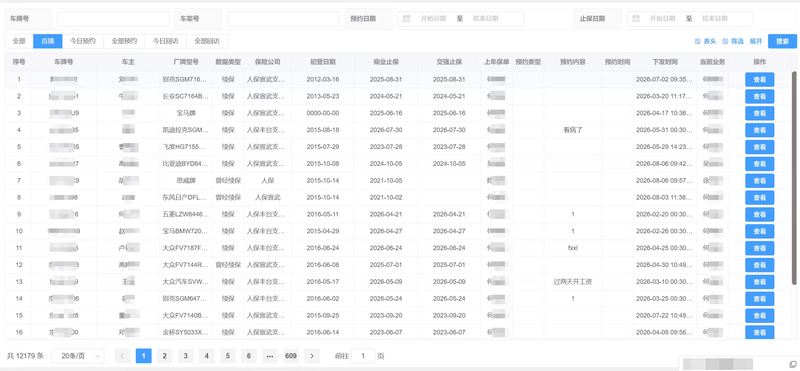Switch to the 今日回访 tab
This screenshot has width=800, height=371.
point(166,41)
